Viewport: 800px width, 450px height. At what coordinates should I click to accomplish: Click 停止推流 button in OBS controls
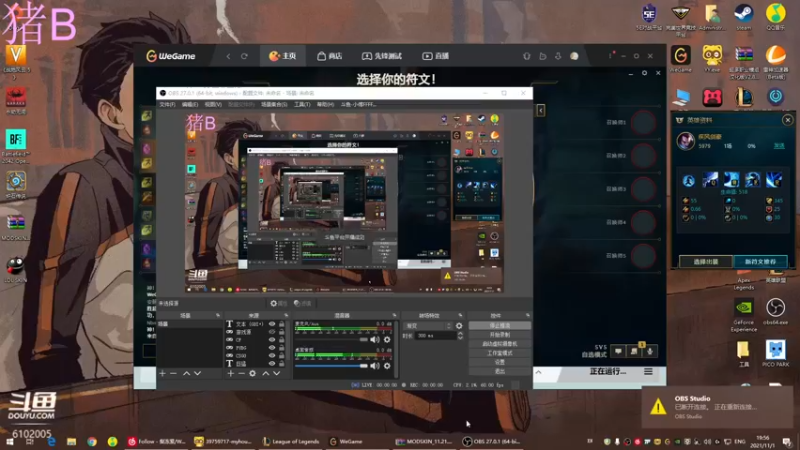pos(499,326)
